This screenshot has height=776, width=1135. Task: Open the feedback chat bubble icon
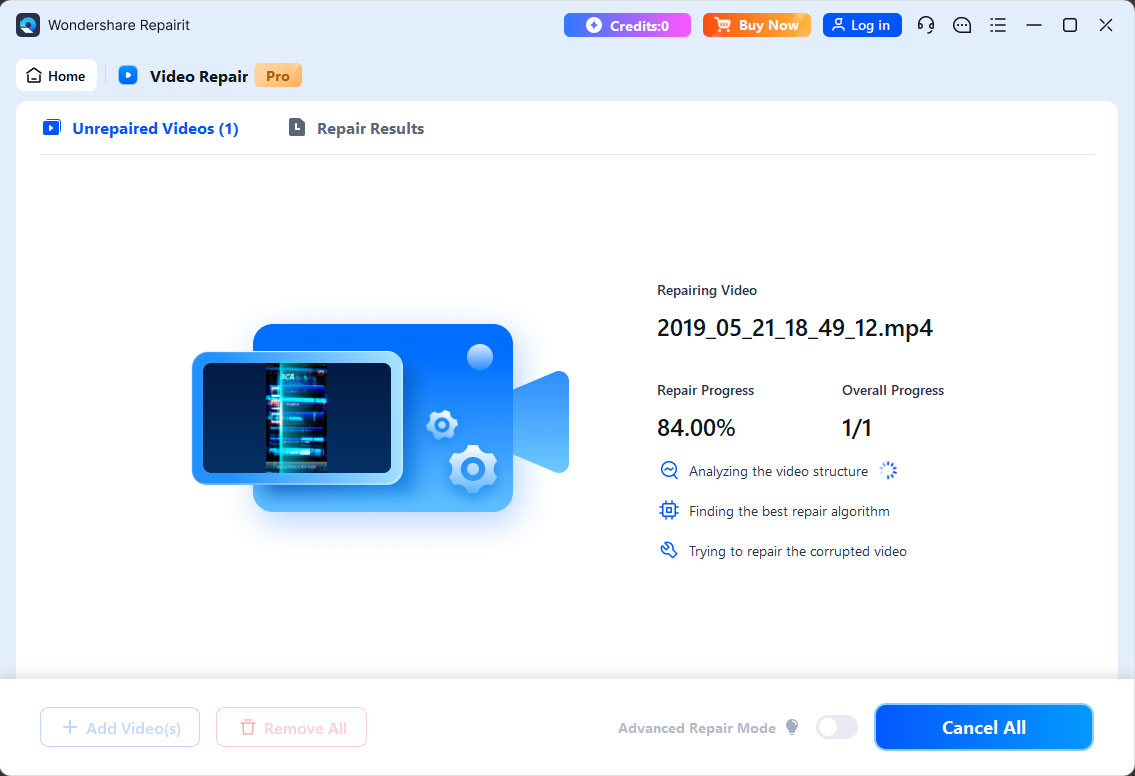tap(962, 25)
